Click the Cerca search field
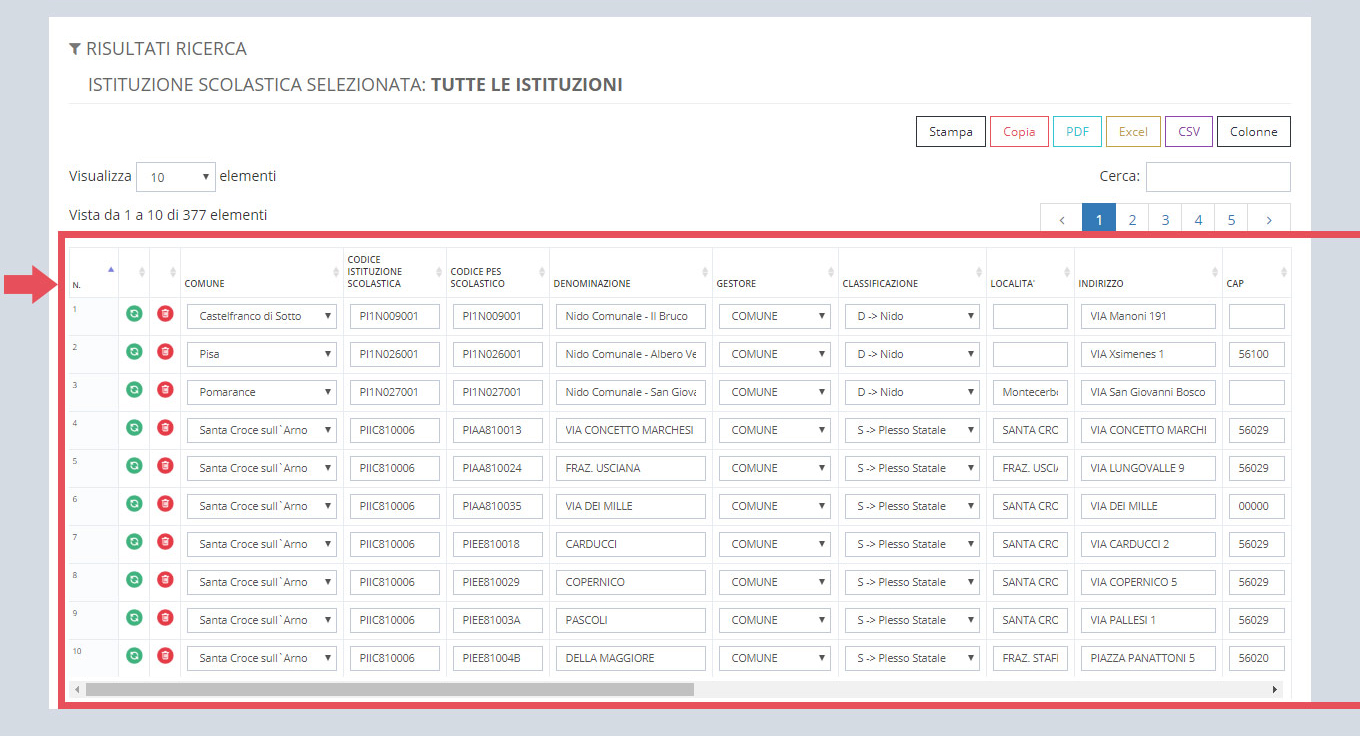This screenshot has width=1360, height=736. 1218,177
